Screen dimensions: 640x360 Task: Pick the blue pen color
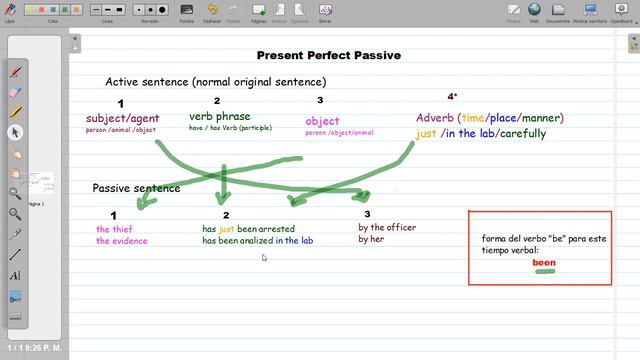[53, 10]
